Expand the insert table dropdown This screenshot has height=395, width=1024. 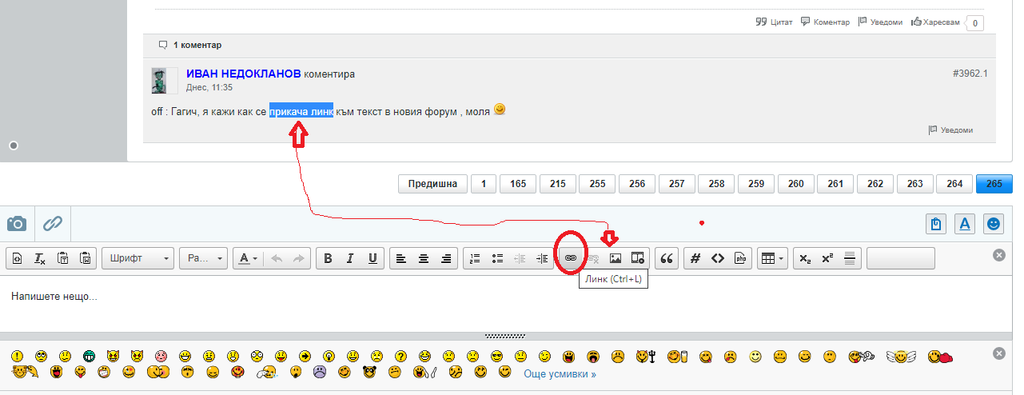coord(773,258)
